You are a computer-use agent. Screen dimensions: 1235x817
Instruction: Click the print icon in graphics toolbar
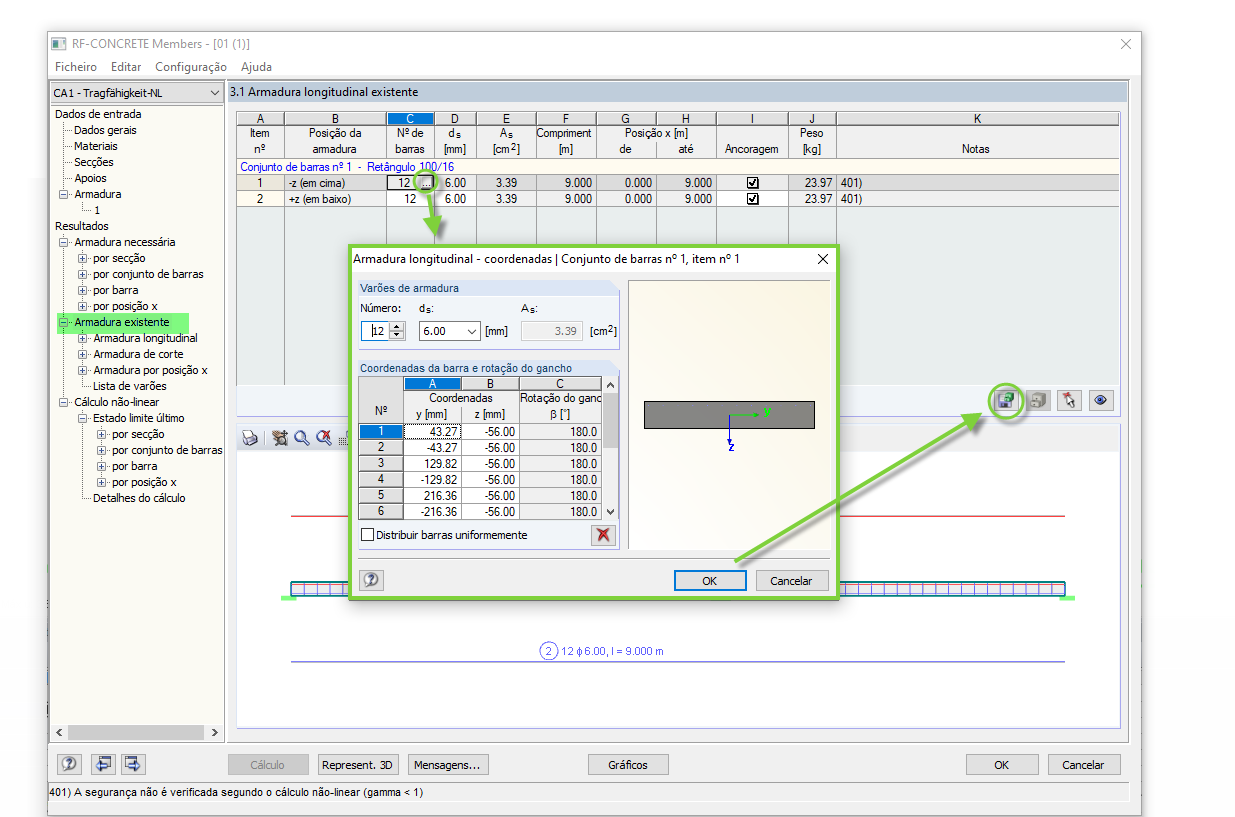250,438
